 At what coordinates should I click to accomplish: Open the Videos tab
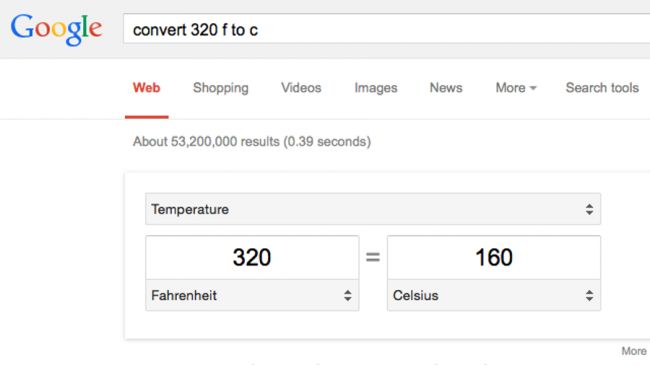(x=301, y=88)
